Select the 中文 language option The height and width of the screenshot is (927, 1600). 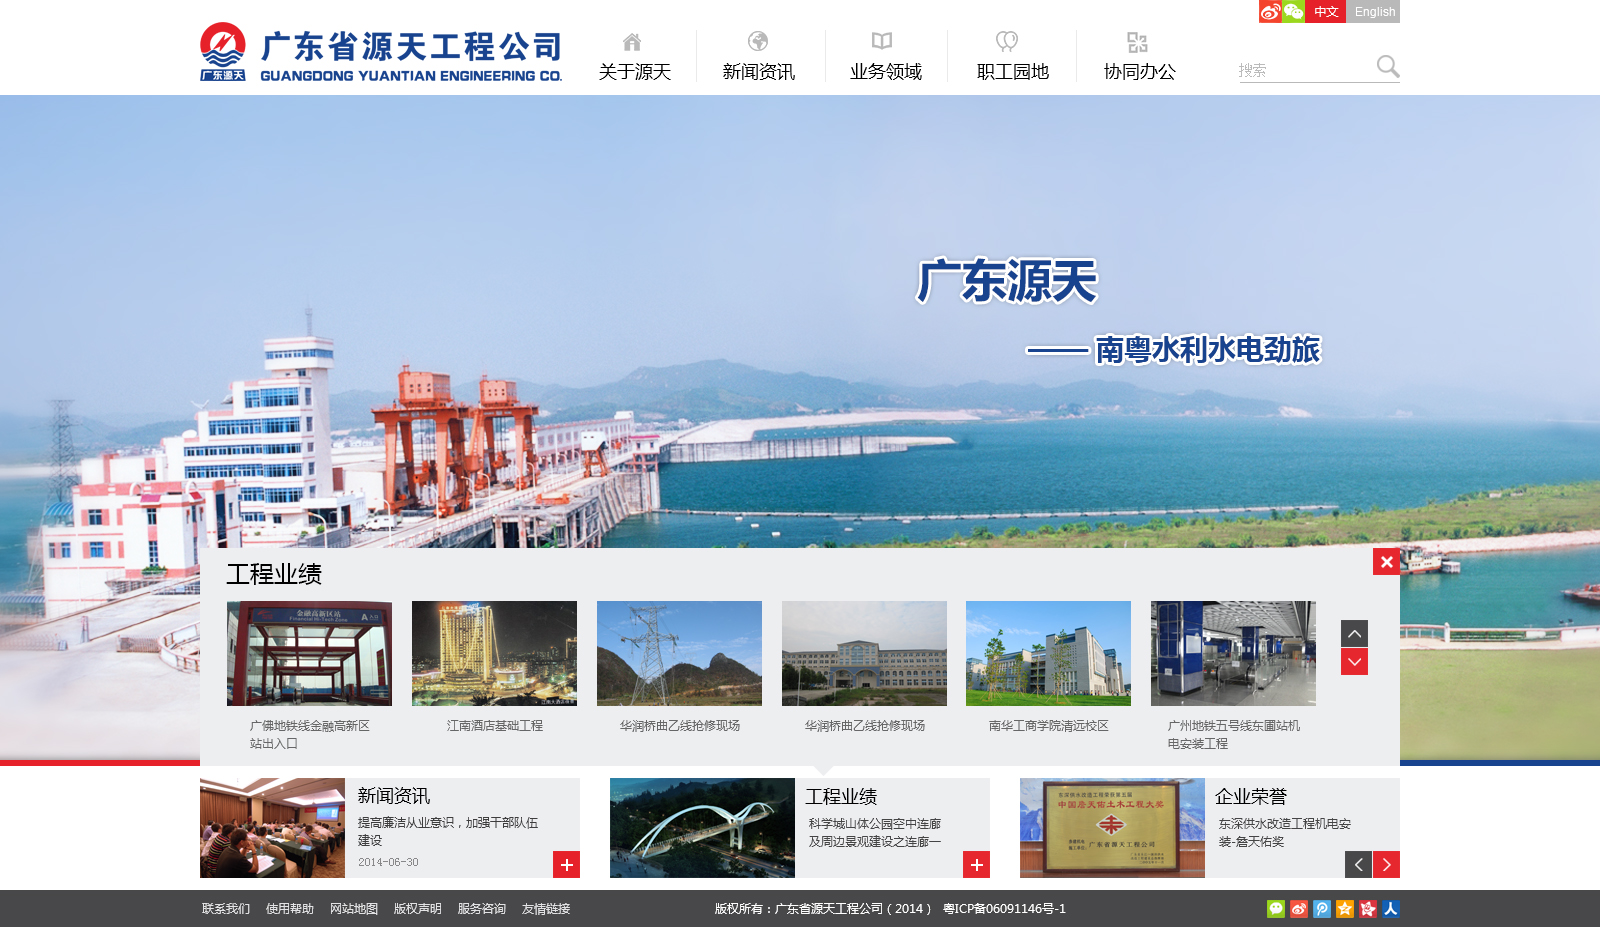(1326, 12)
